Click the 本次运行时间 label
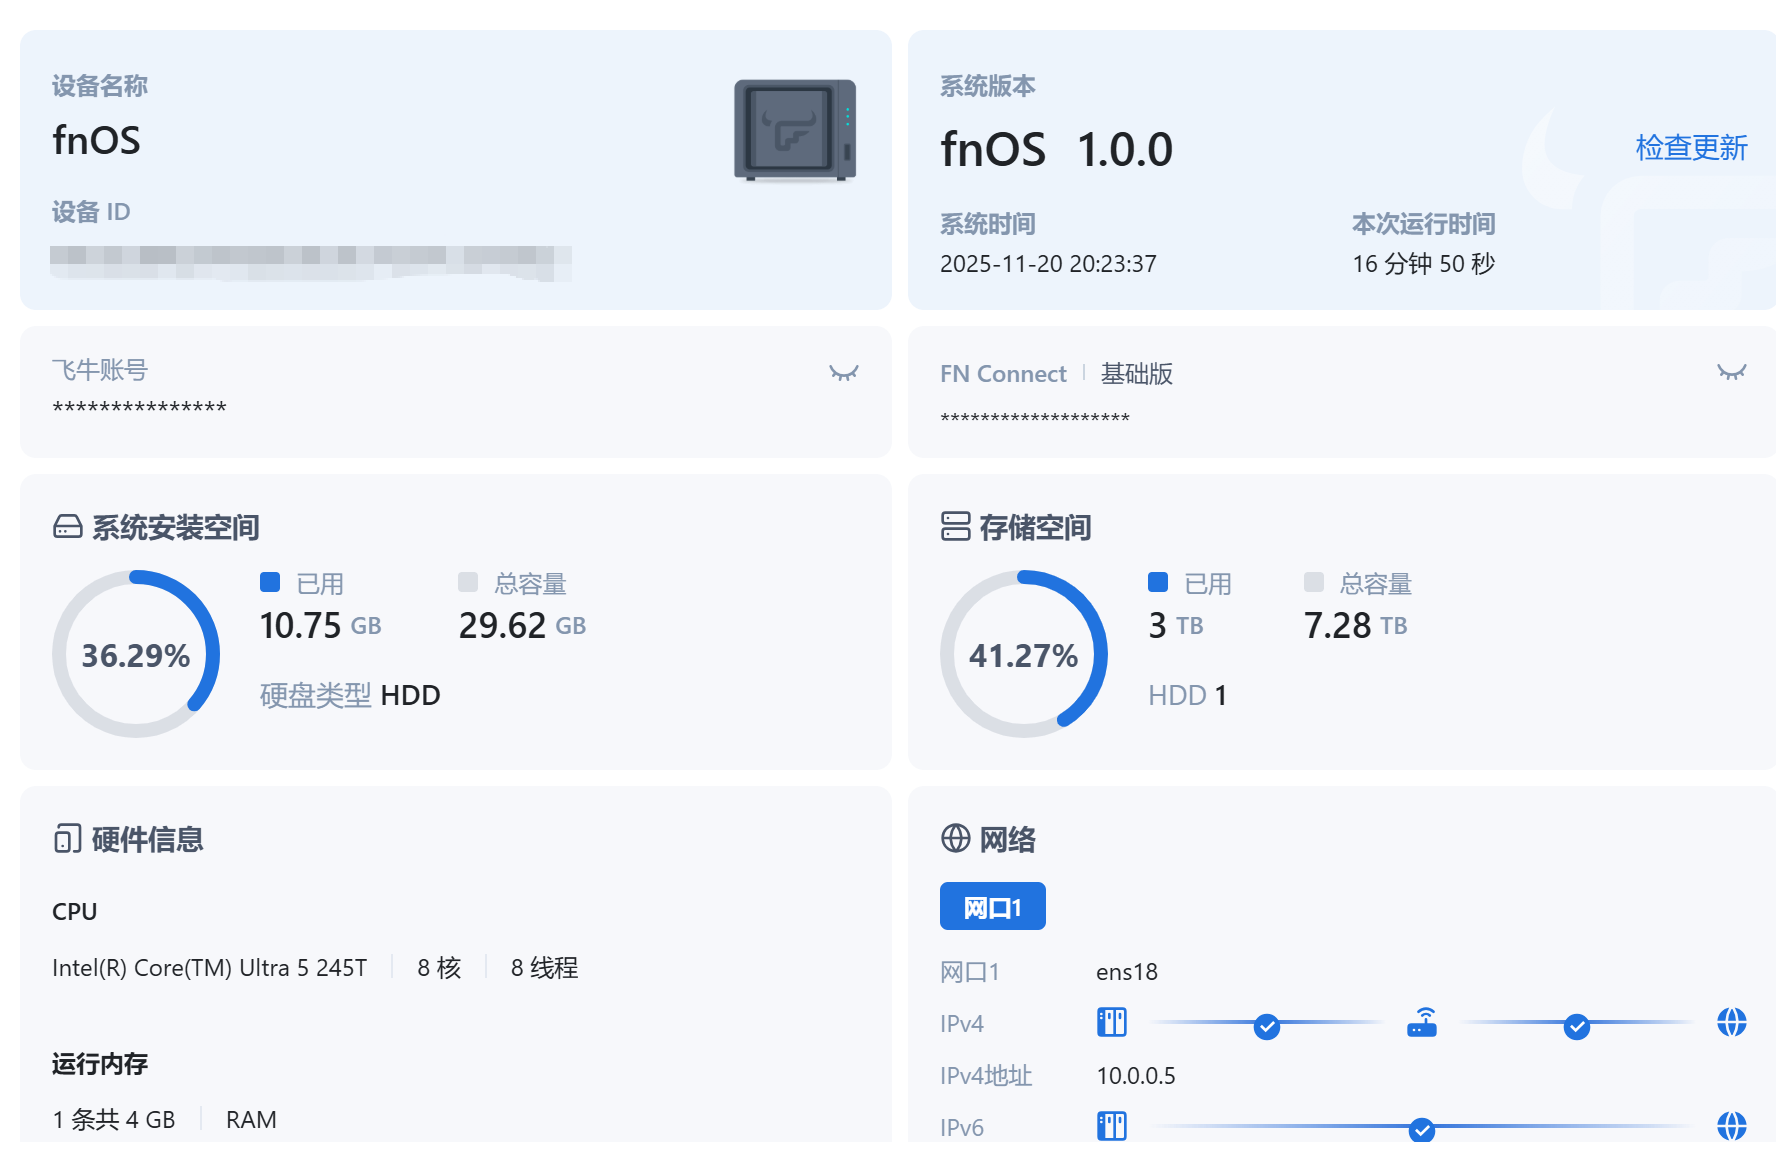Screen dimensions: 1776x1152 tap(1424, 224)
